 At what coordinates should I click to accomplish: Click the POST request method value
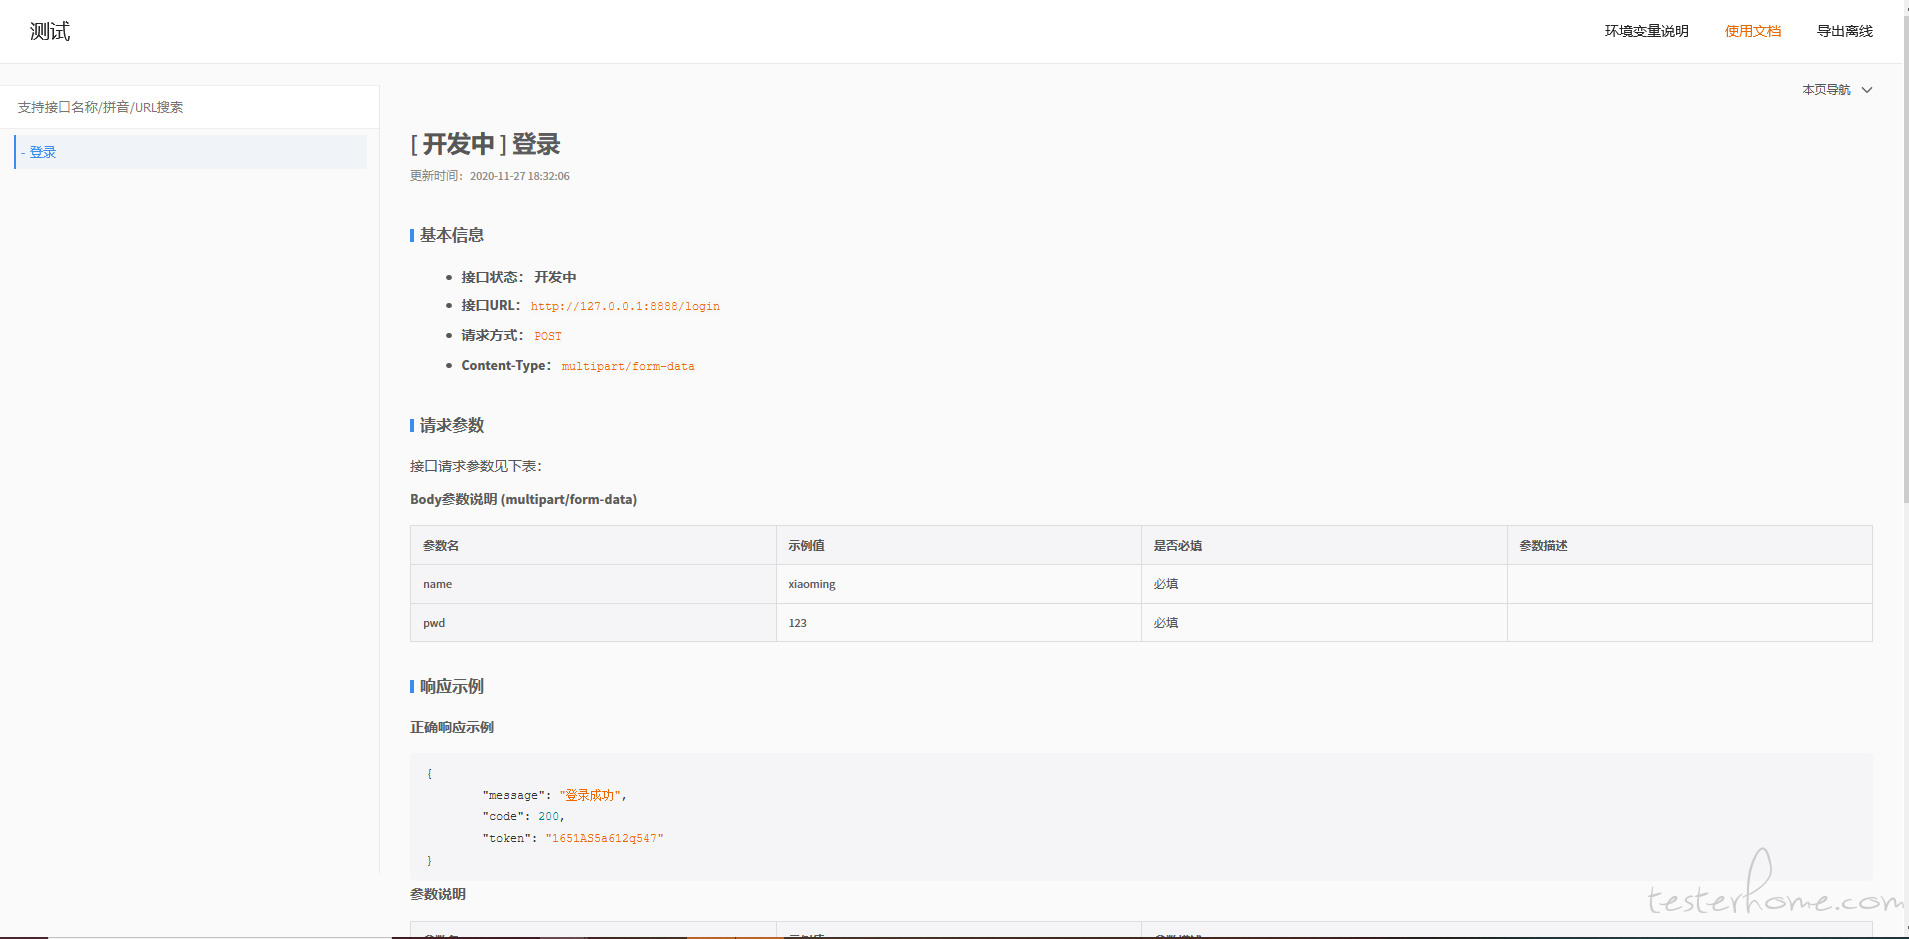(548, 336)
